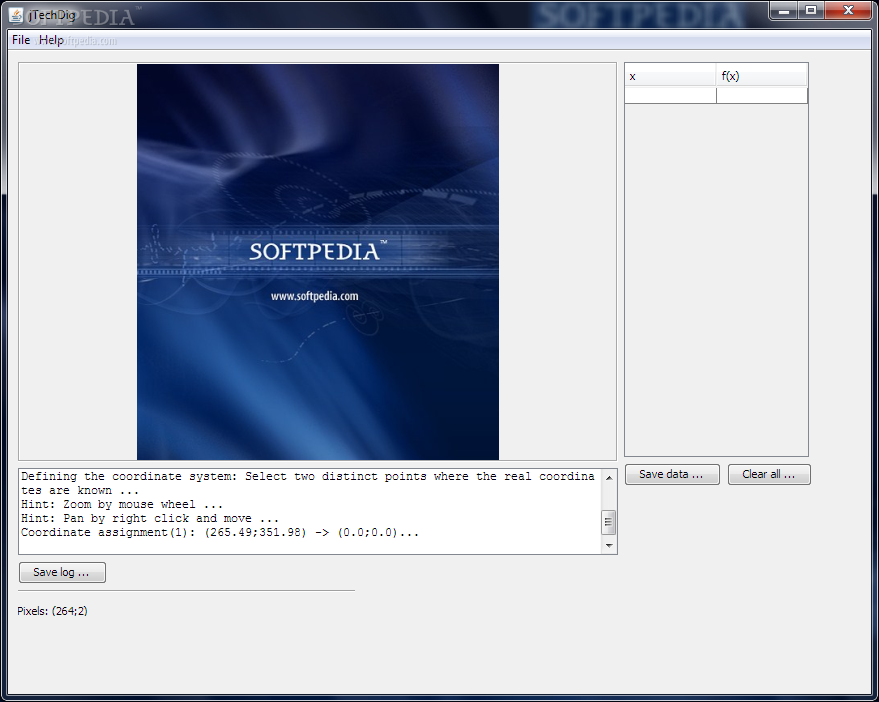
Task: Click the log scrollbar thumb
Action: (609, 522)
